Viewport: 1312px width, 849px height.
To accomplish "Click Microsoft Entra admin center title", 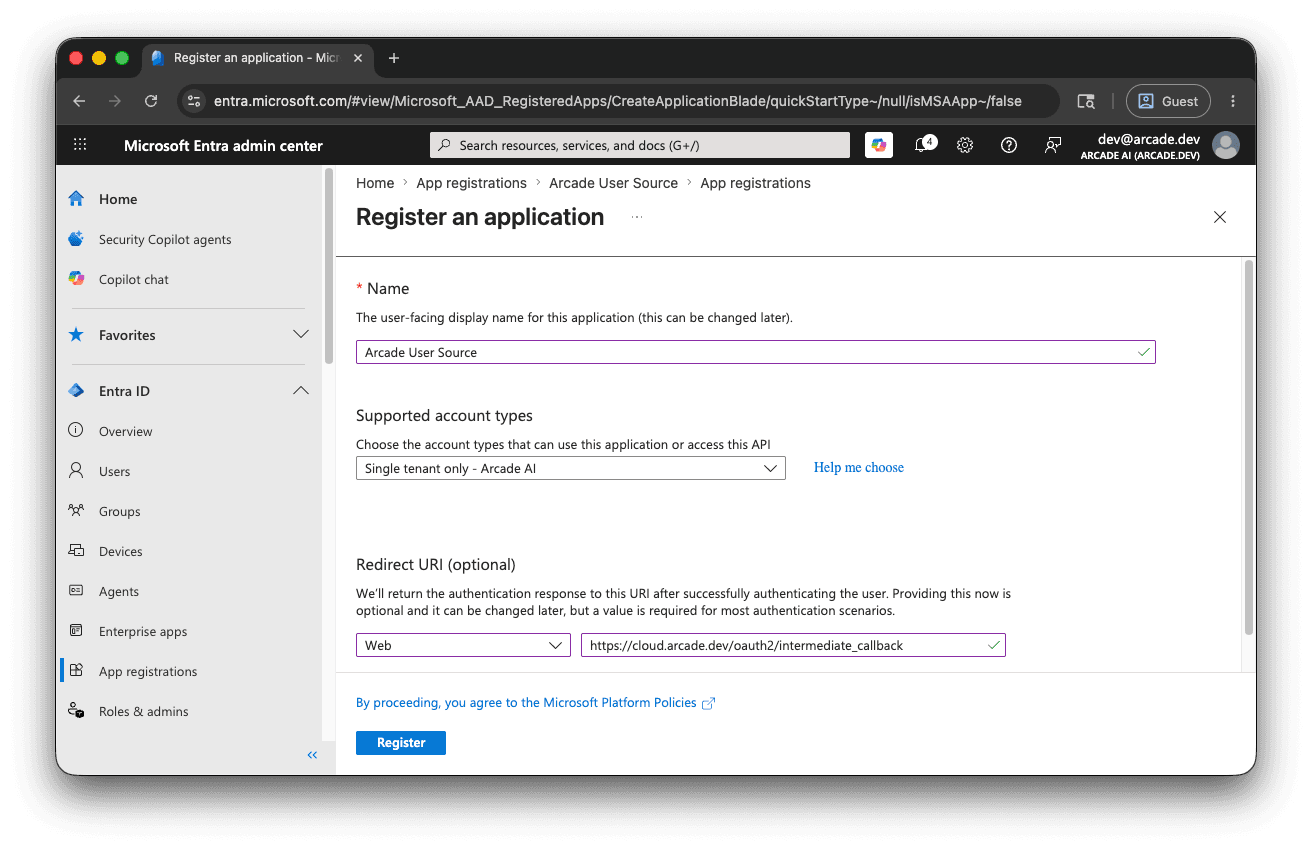I will click(x=223, y=145).
